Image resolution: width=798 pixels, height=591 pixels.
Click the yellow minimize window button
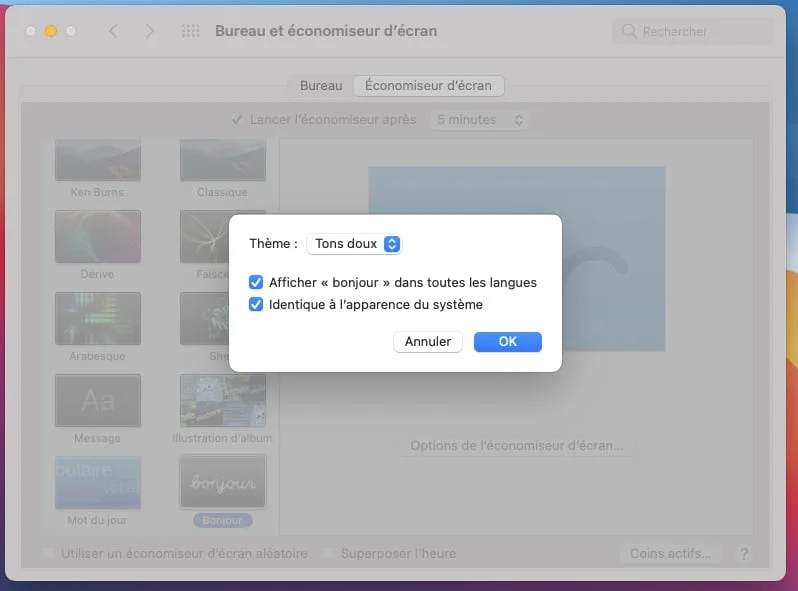click(x=51, y=31)
